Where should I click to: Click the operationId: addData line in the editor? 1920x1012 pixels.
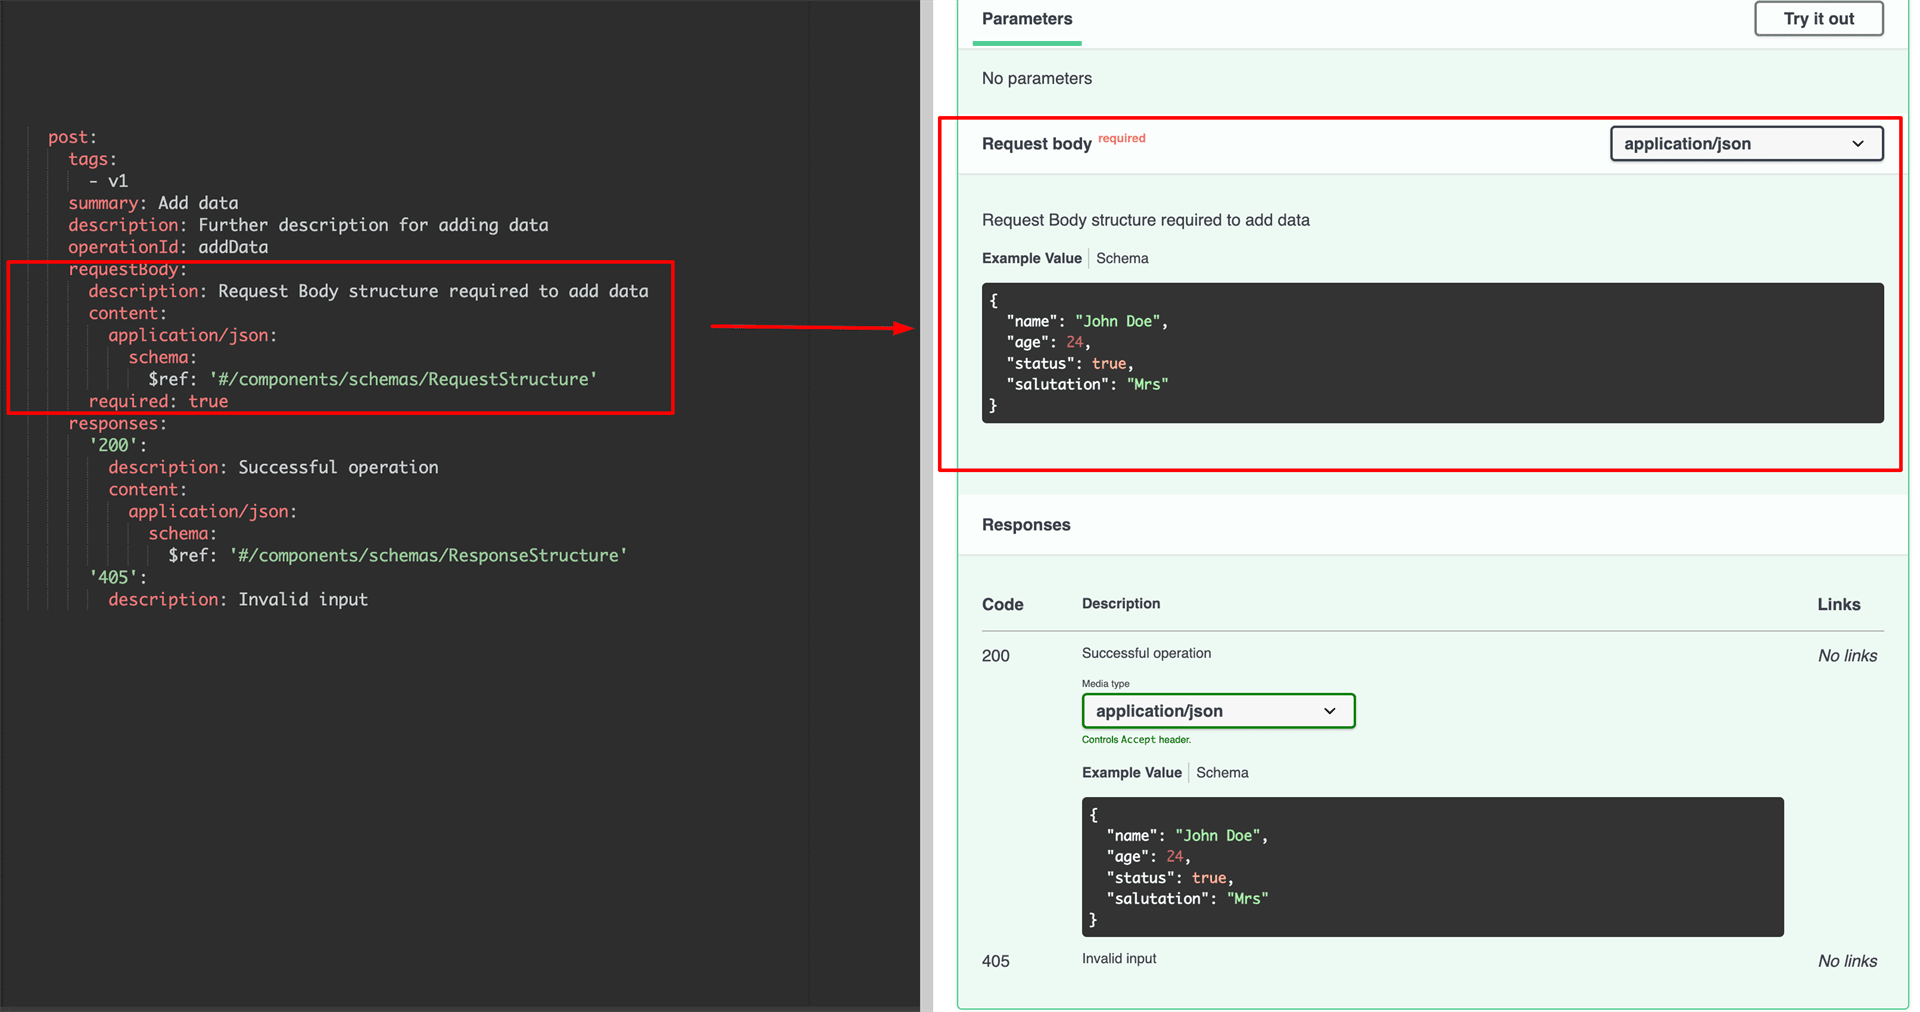coord(167,247)
